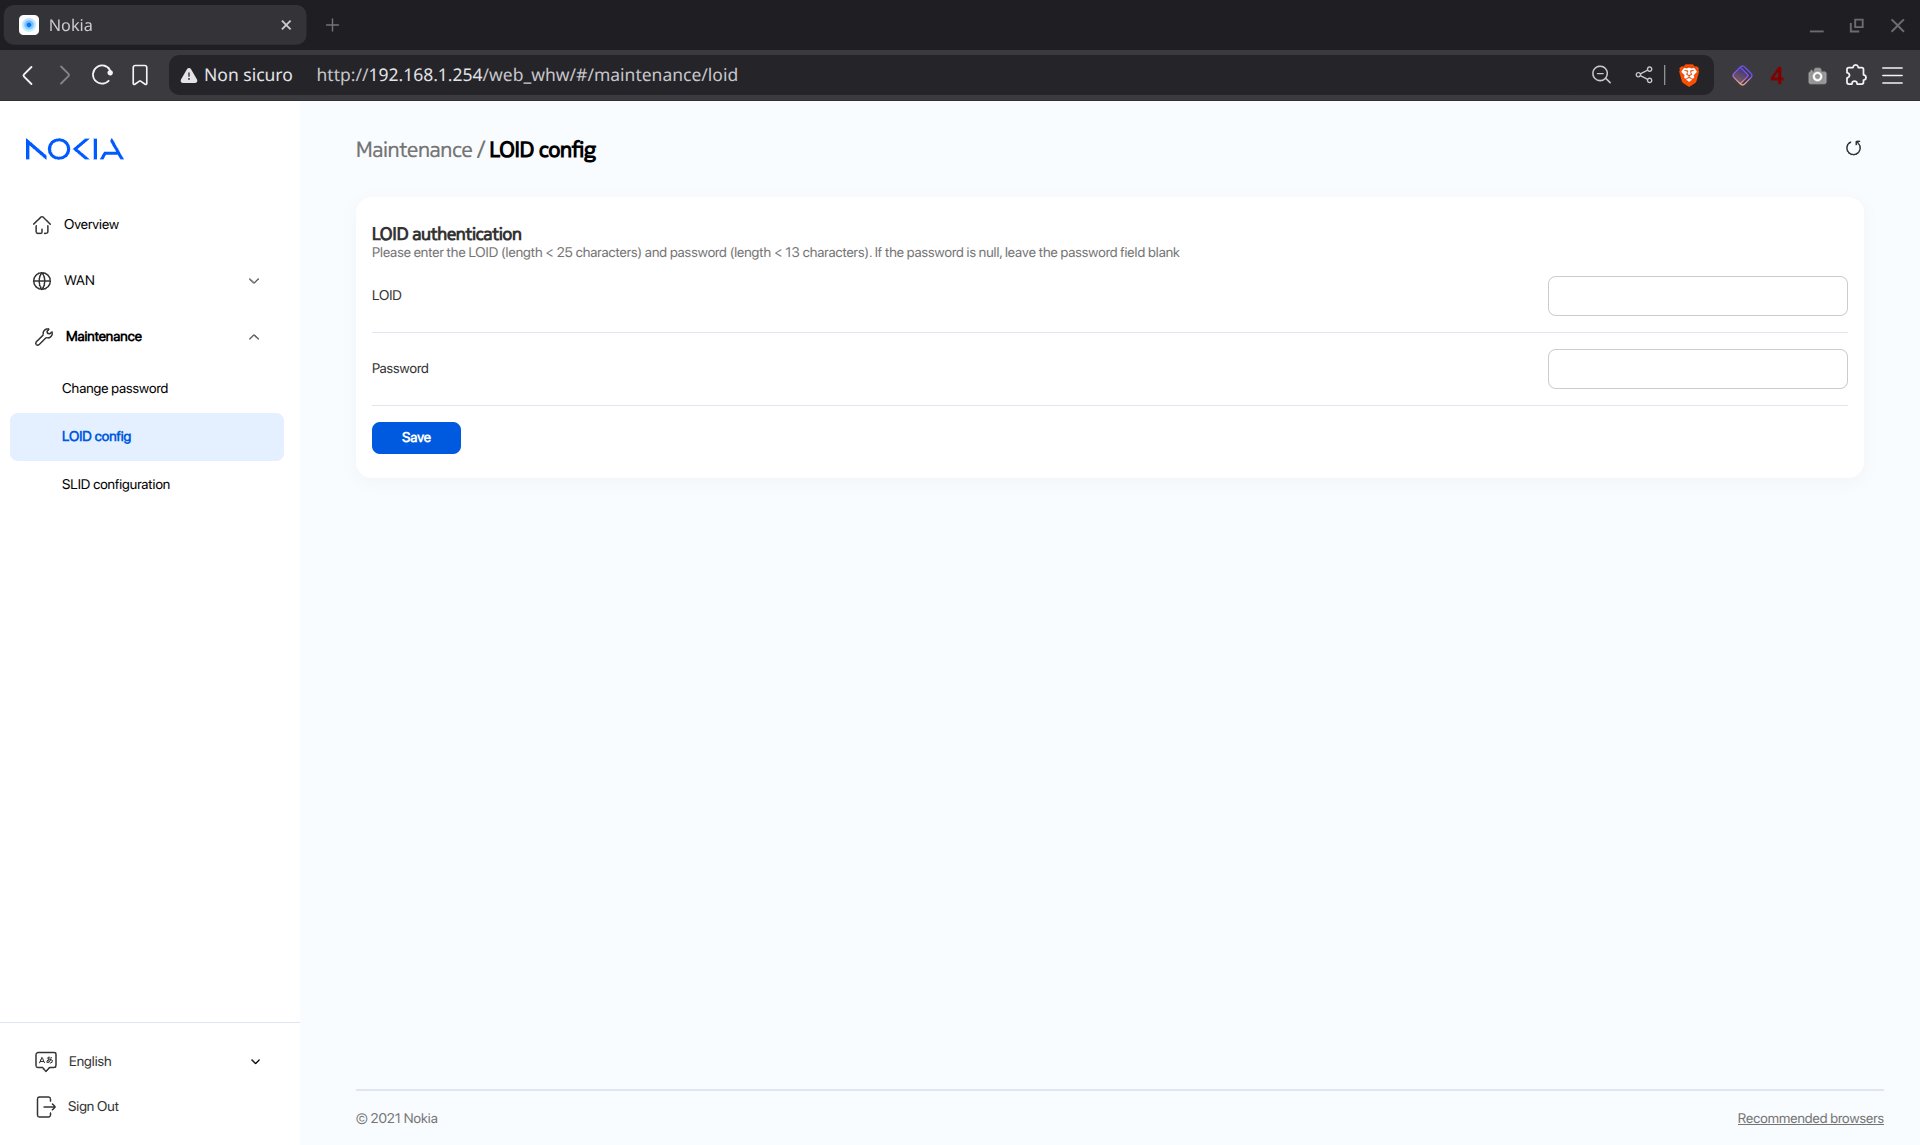Open the Change password menu item
This screenshot has width=1920, height=1145.
[x=115, y=388]
